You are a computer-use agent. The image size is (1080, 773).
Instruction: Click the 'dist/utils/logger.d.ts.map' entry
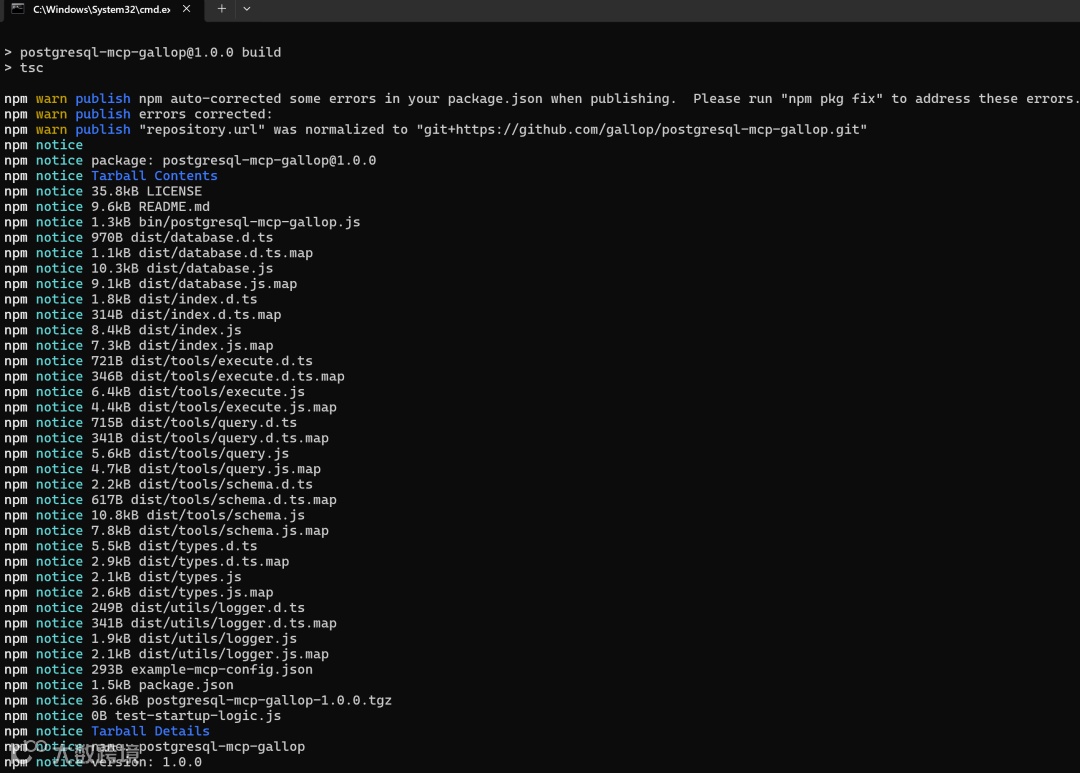pyautogui.click(x=233, y=623)
